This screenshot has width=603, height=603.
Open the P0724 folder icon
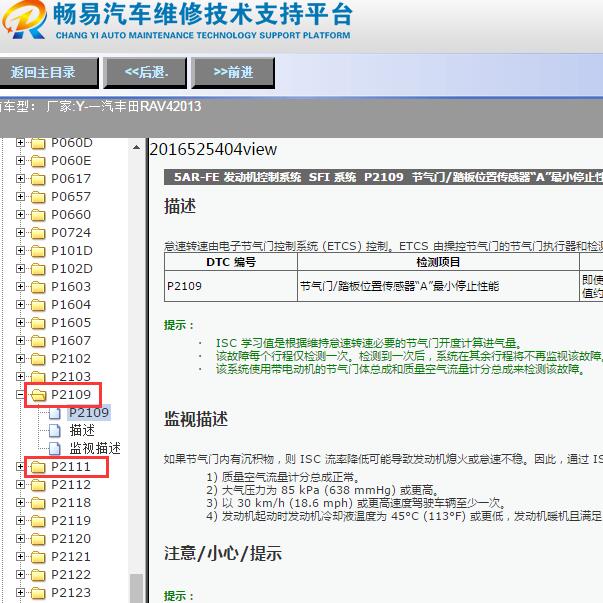(x=38, y=233)
